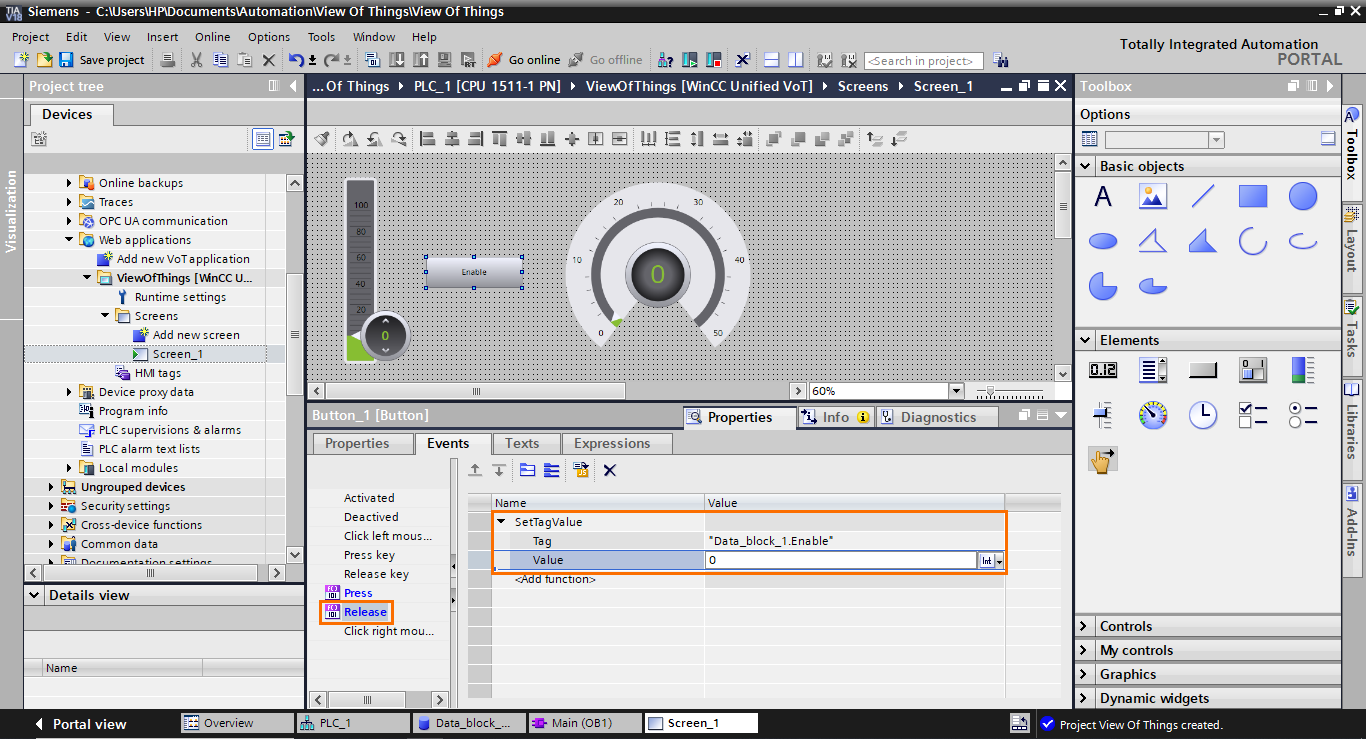The image size is (1366, 739).
Task: Select the Press event
Action: click(x=358, y=593)
